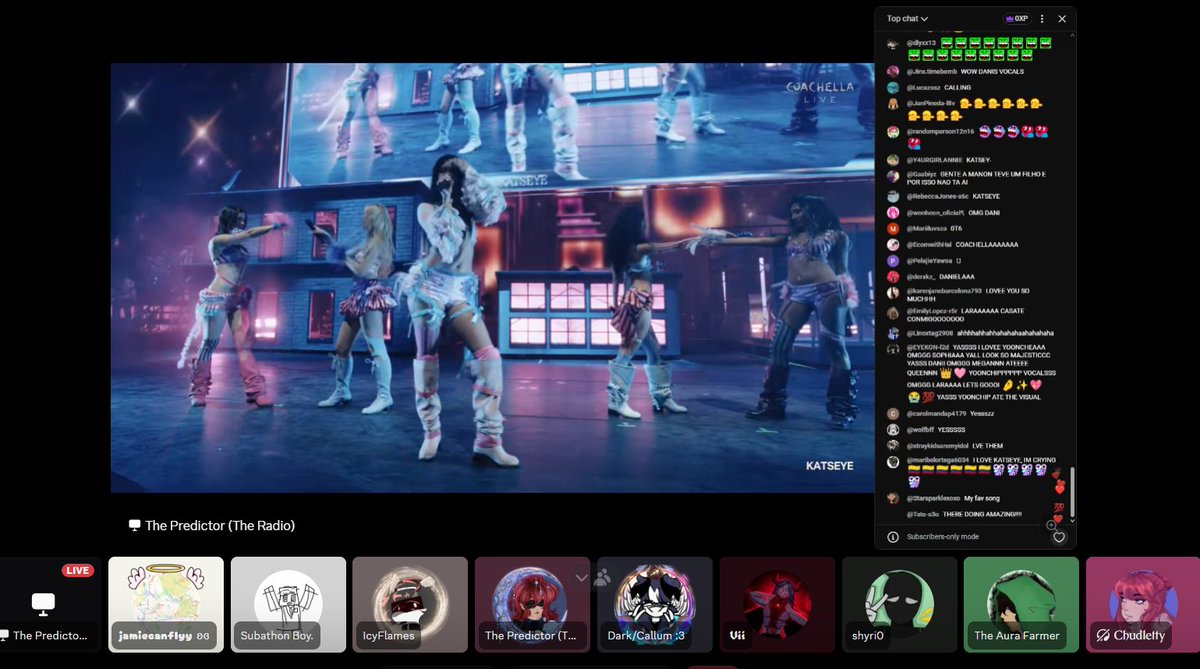Image resolution: width=1200 pixels, height=669 pixels.
Task: Select the IcyFlames participant tile
Action: pyautogui.click(x=410, y=605)
